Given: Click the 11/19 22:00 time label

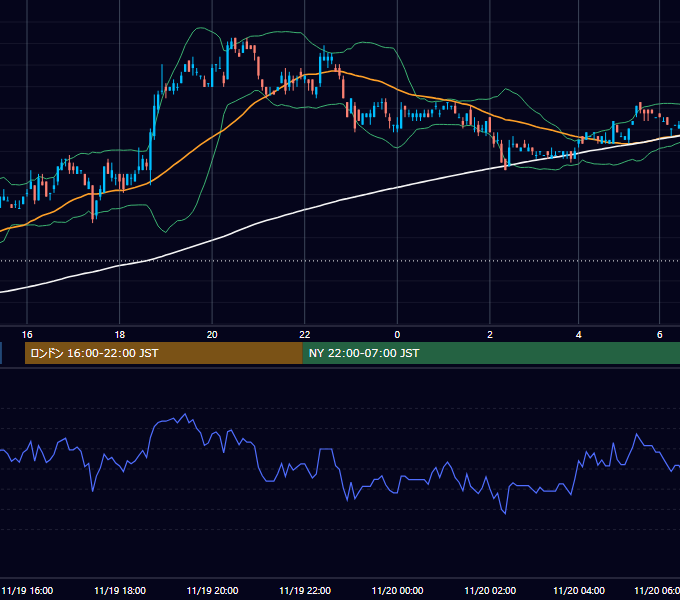Looking at the screenshot, I should tap(305, 590).
